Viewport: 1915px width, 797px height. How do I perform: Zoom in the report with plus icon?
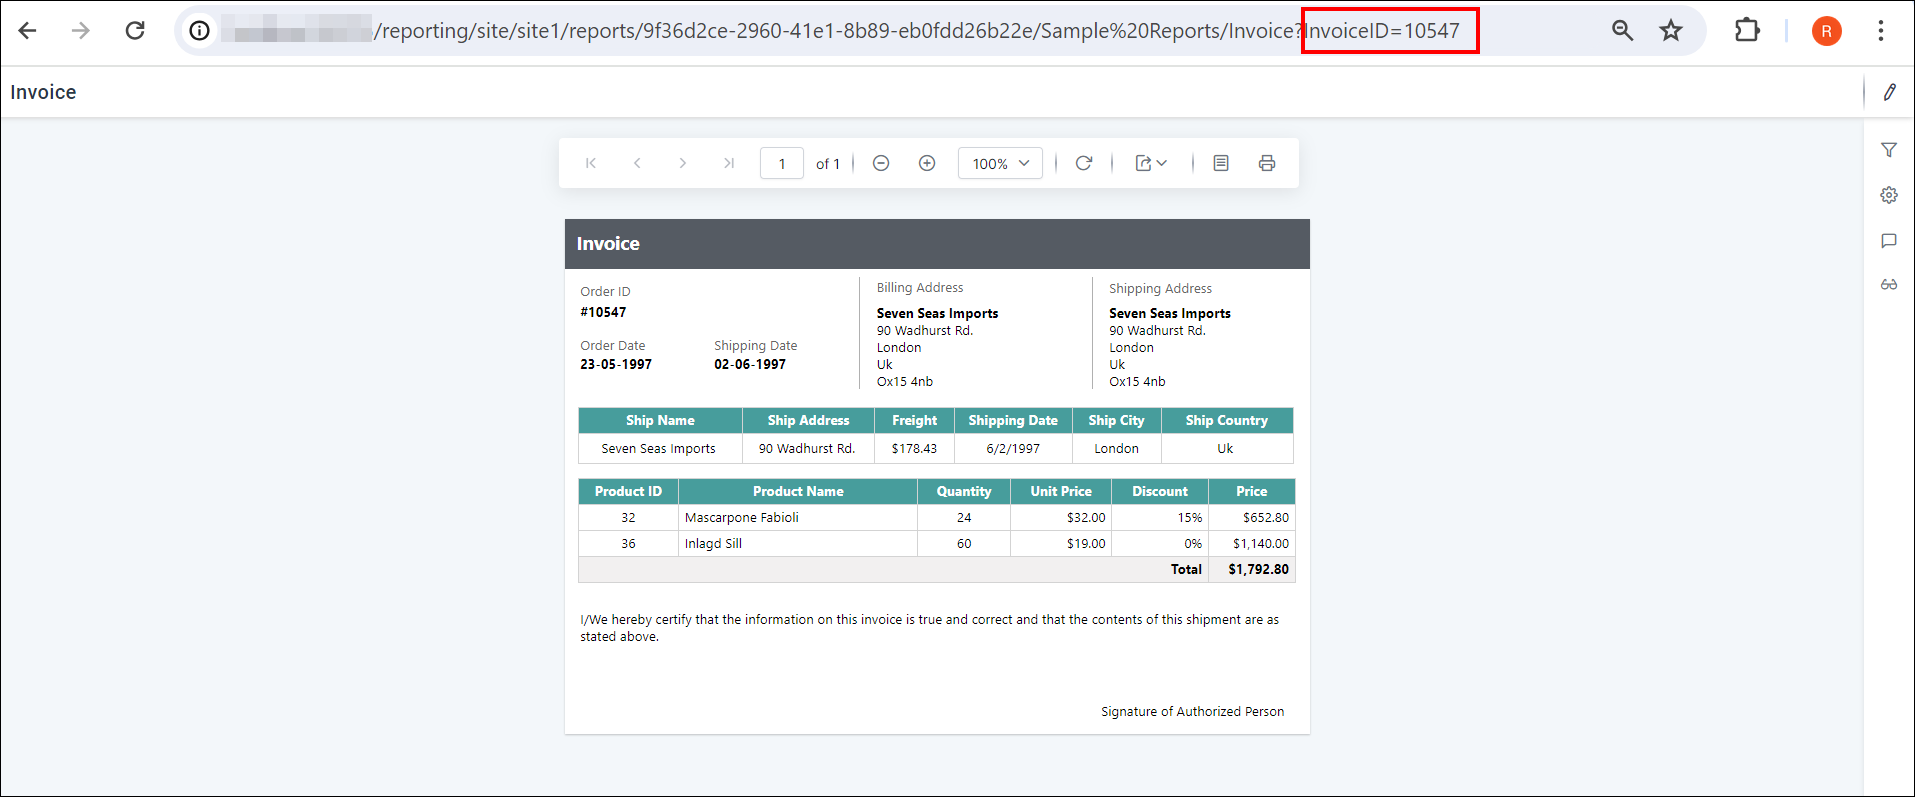coord(927,163)
